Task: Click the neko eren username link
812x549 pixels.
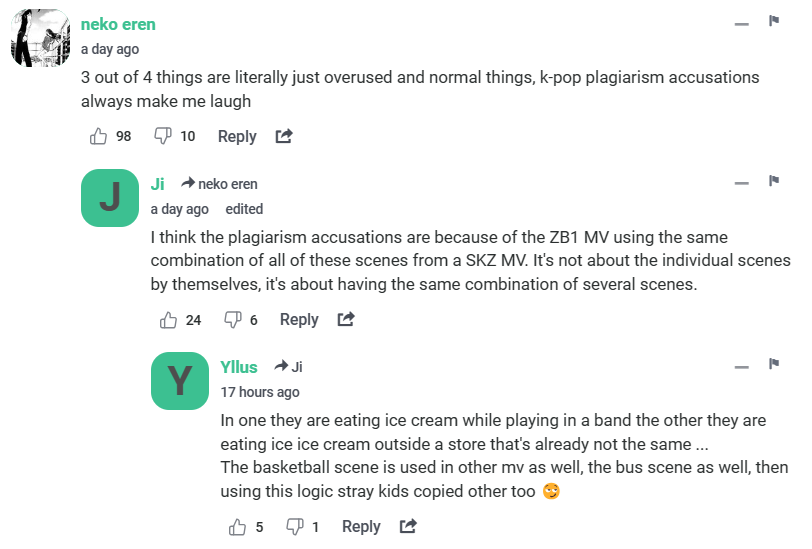Action: (x=118, y=24)
